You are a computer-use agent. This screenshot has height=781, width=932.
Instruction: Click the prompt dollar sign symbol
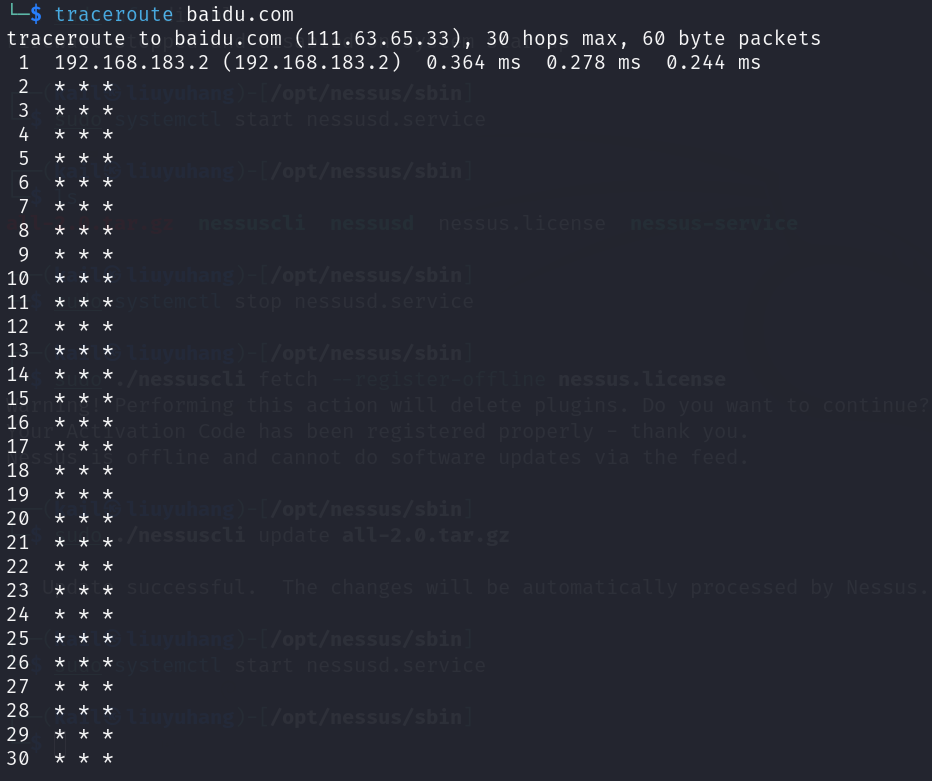click(36, 14)
